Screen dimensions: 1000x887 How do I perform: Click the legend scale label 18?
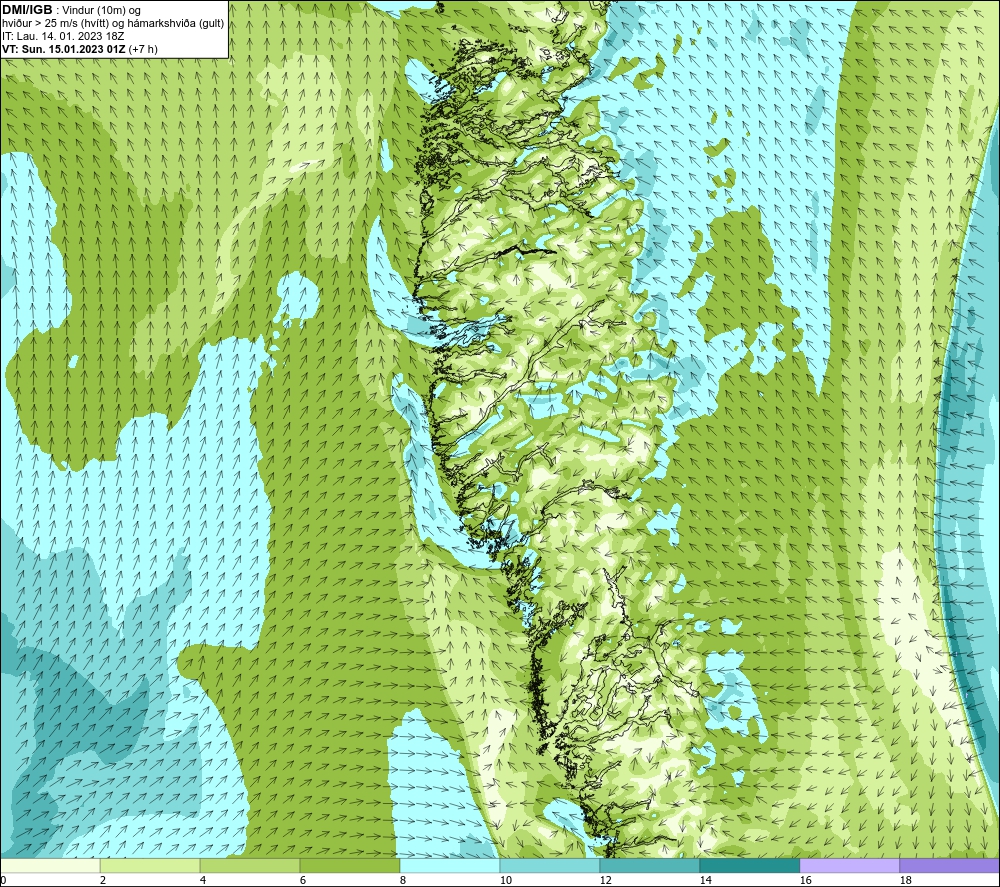click(x=905, y=881)
